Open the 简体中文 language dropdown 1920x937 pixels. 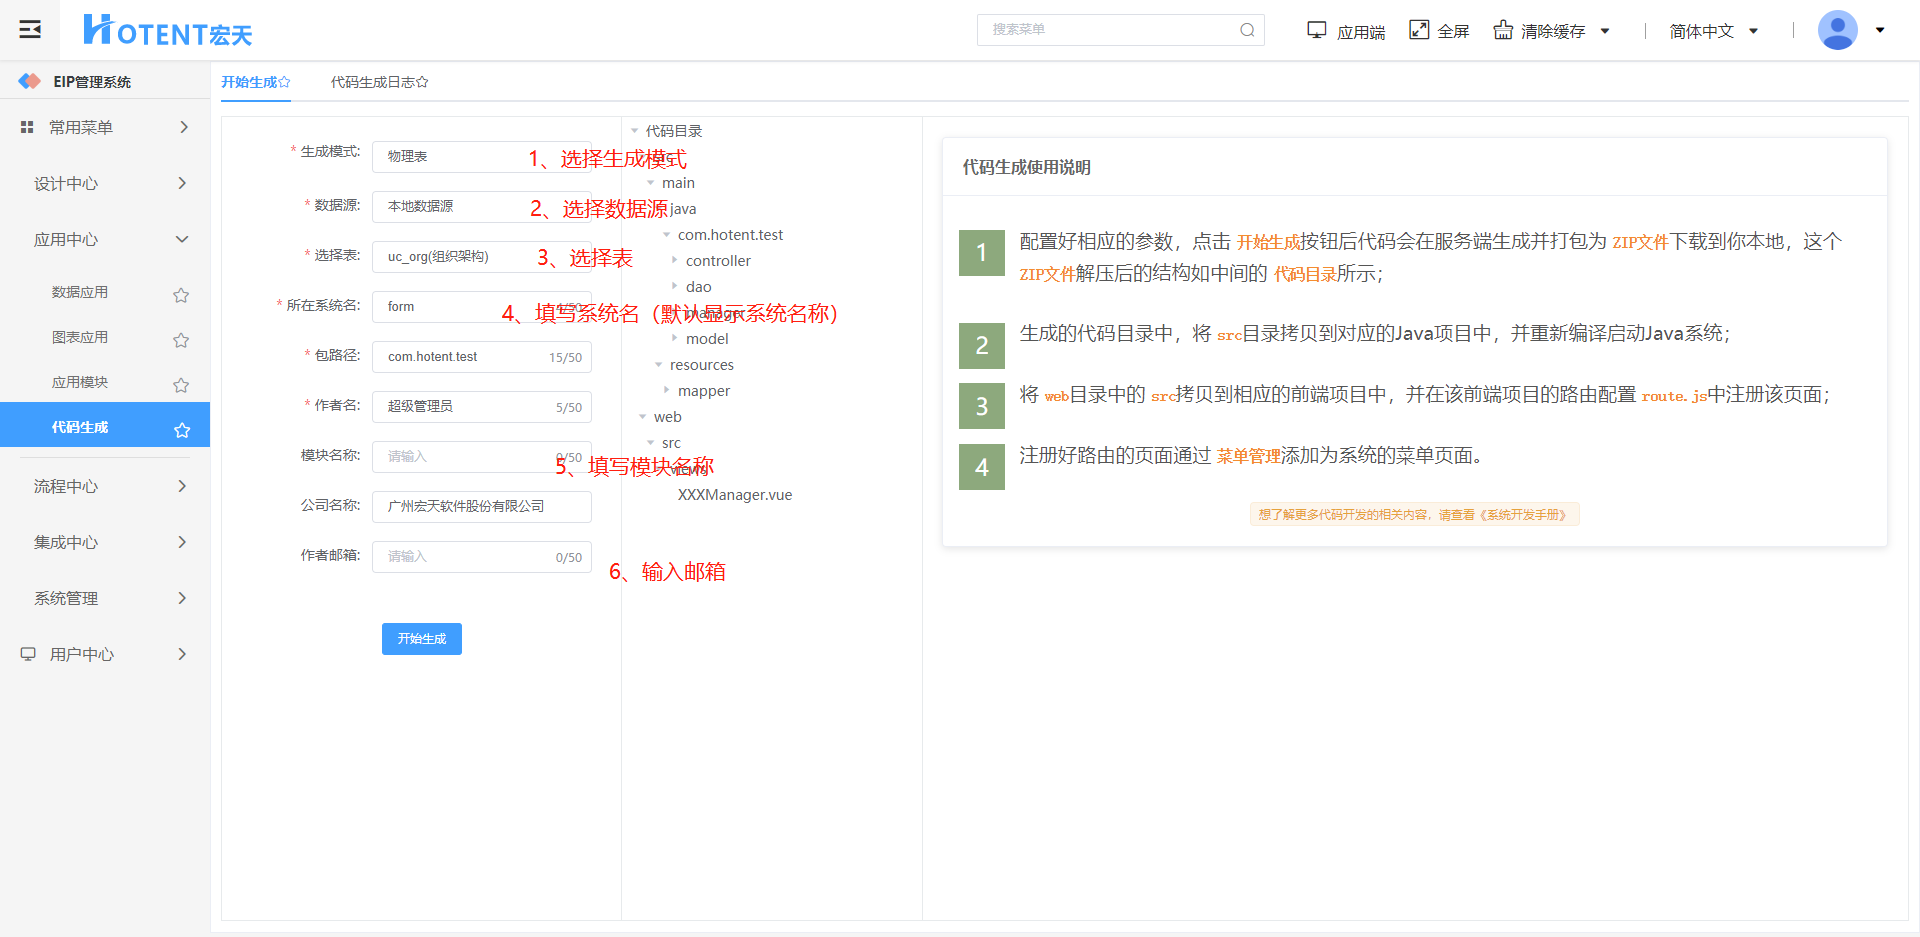1713,31
